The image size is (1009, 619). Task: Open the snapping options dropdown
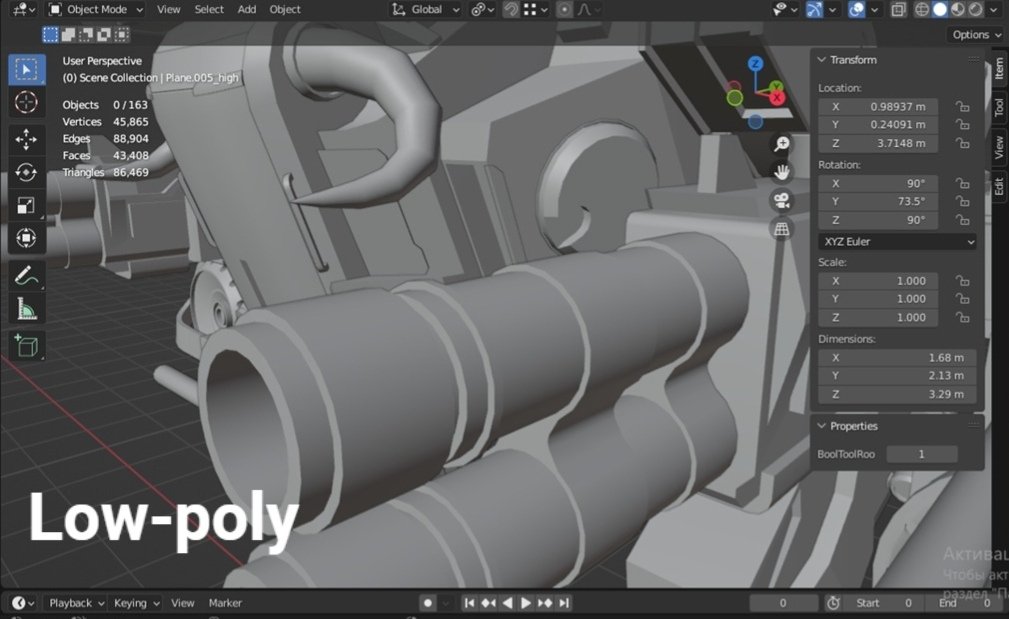[536, 10]
